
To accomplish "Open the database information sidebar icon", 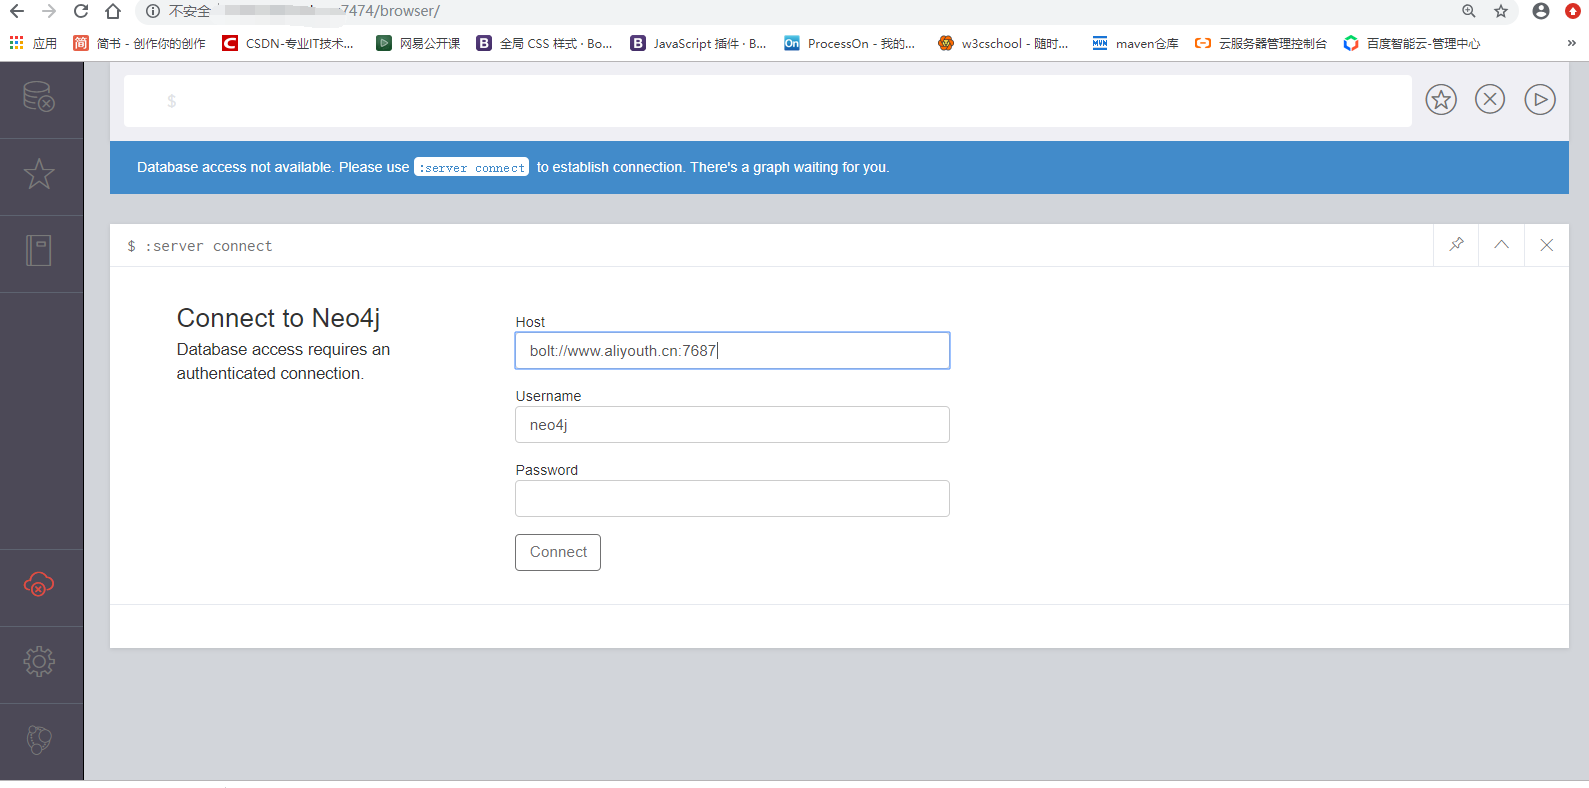I will point(39,97).
